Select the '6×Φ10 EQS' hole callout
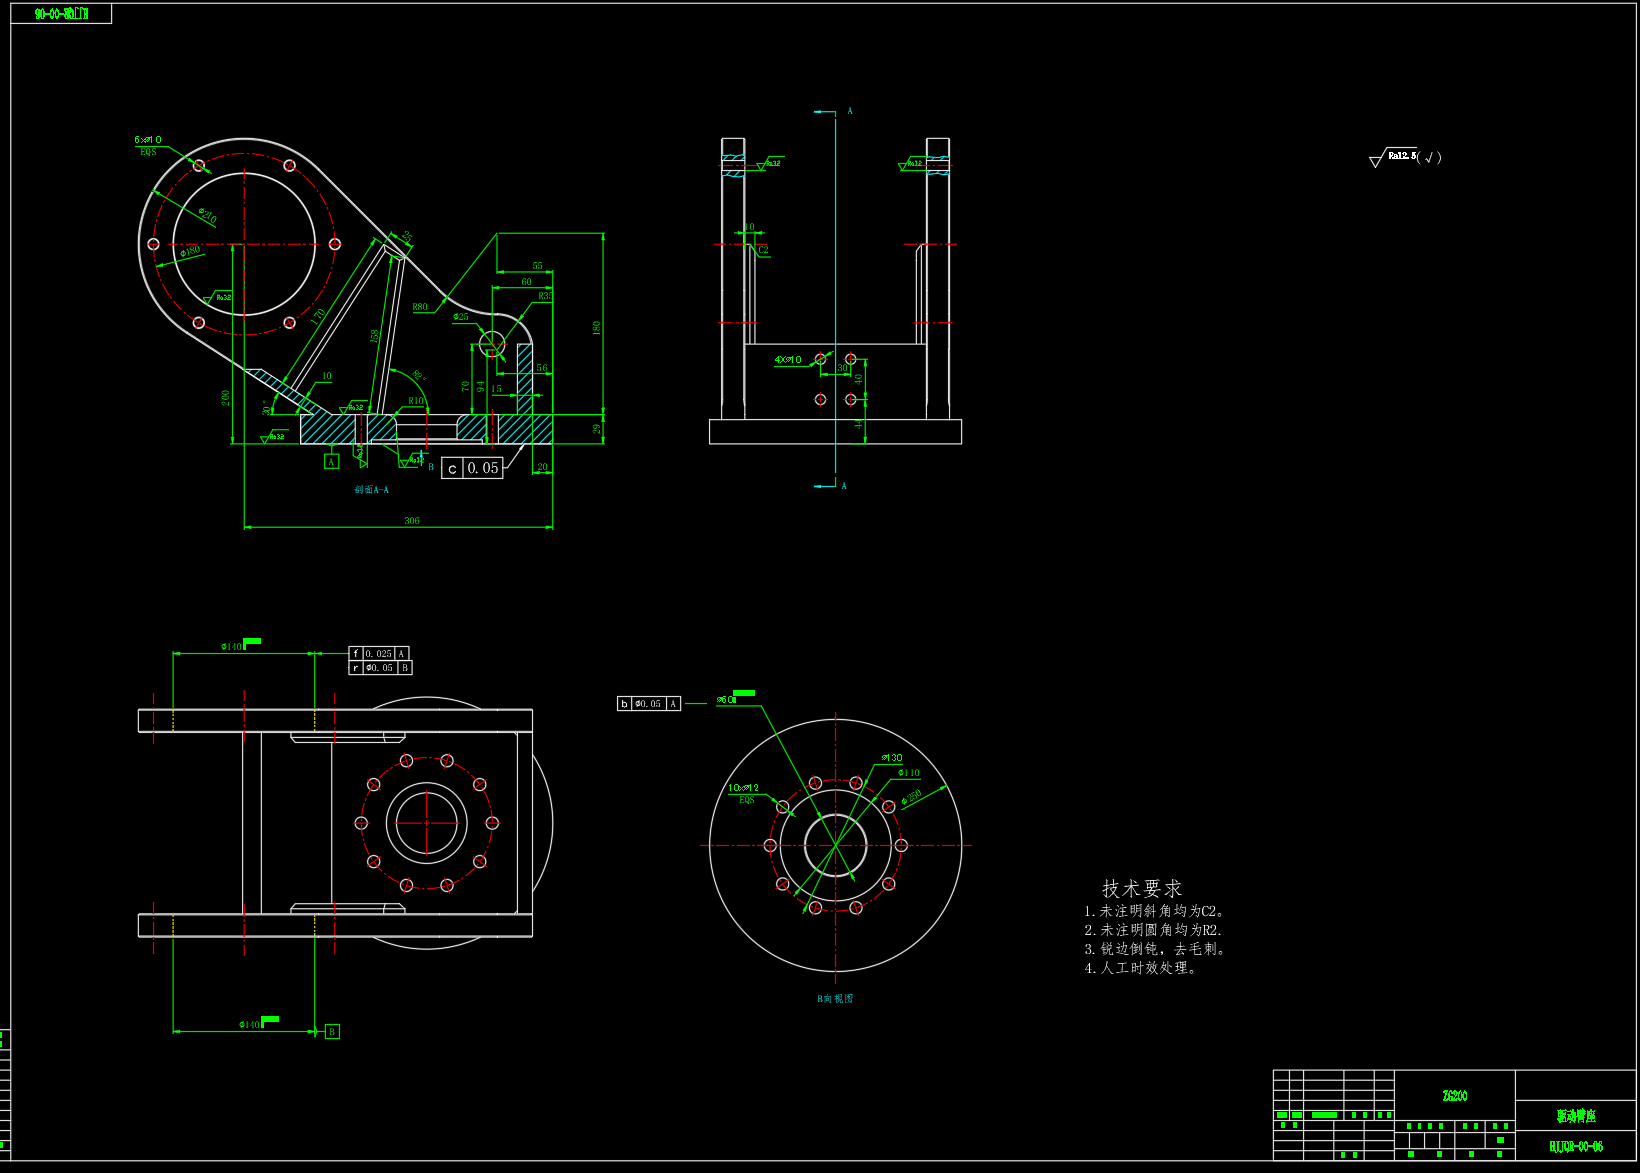Viewport: 1640px width, 1173px height. pos(148,145)
